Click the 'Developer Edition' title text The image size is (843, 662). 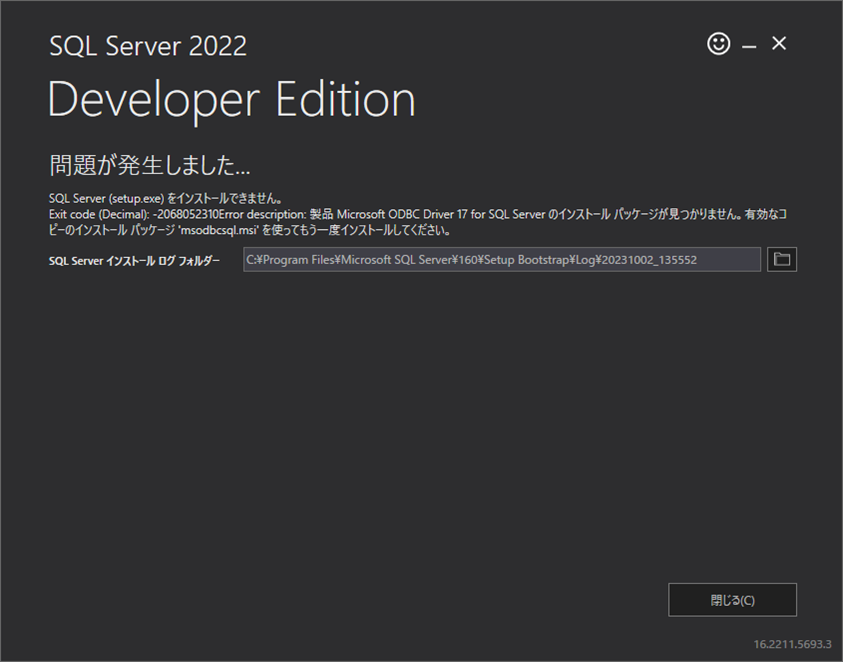tap(231, 98)
